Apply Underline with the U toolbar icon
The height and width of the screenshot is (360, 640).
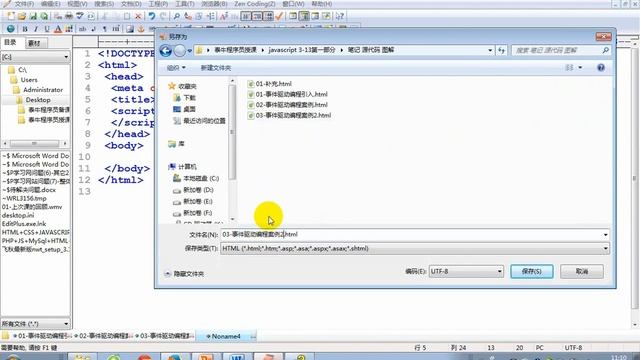coord(47,29)
